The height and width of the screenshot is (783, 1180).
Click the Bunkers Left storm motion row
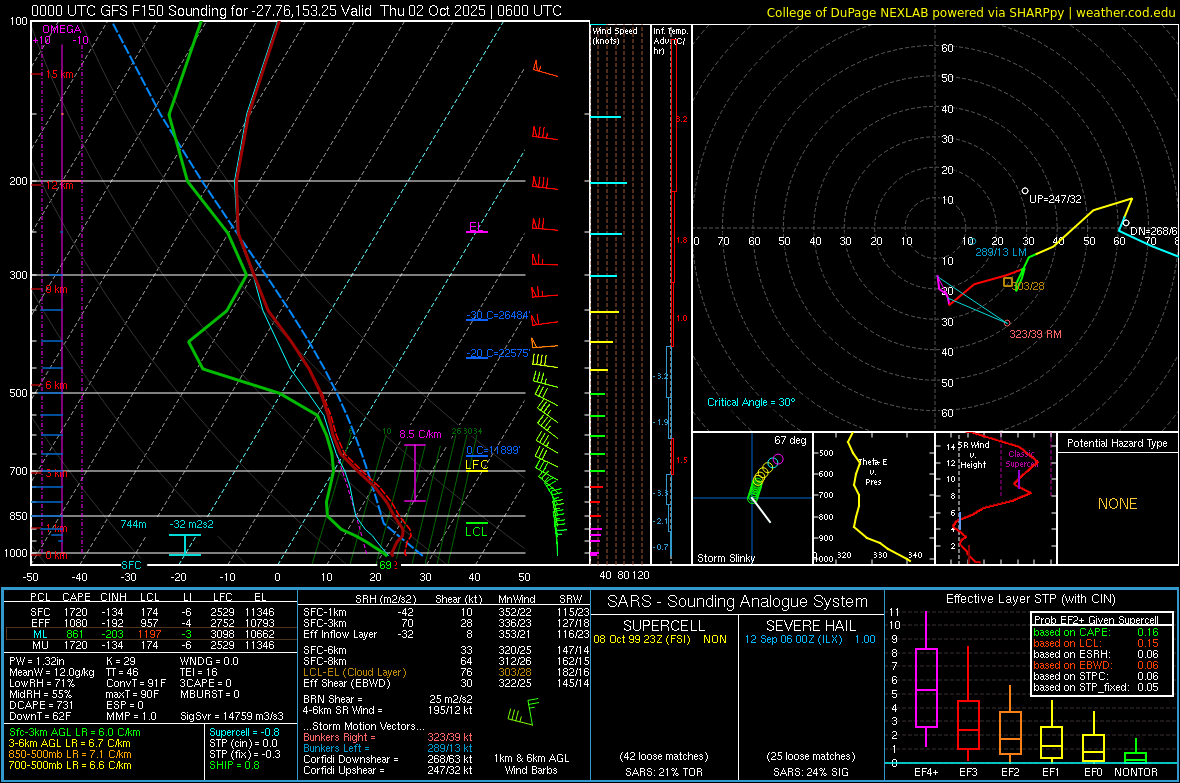coord(388,748)
